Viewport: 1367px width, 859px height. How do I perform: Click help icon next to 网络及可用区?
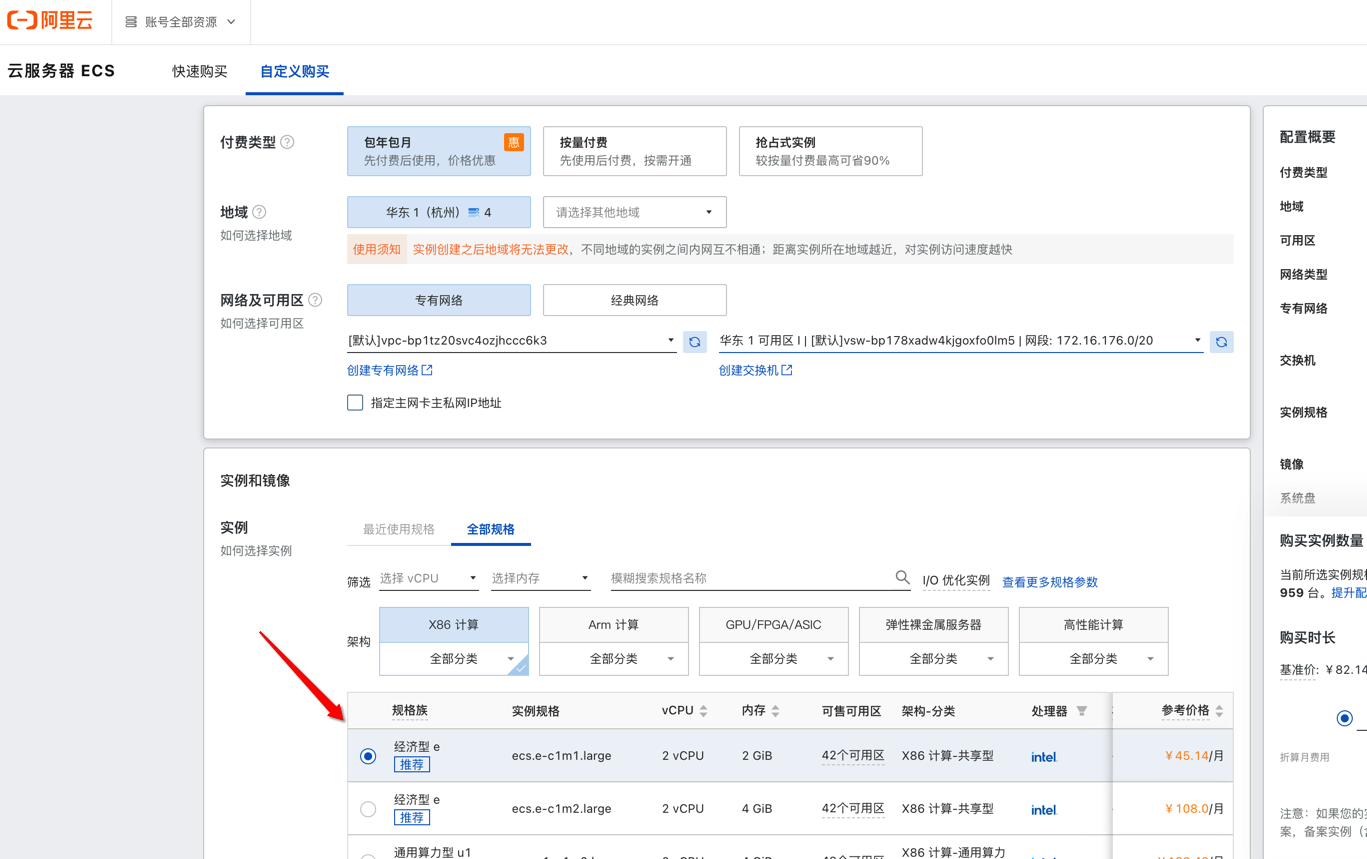pos(315,300)
